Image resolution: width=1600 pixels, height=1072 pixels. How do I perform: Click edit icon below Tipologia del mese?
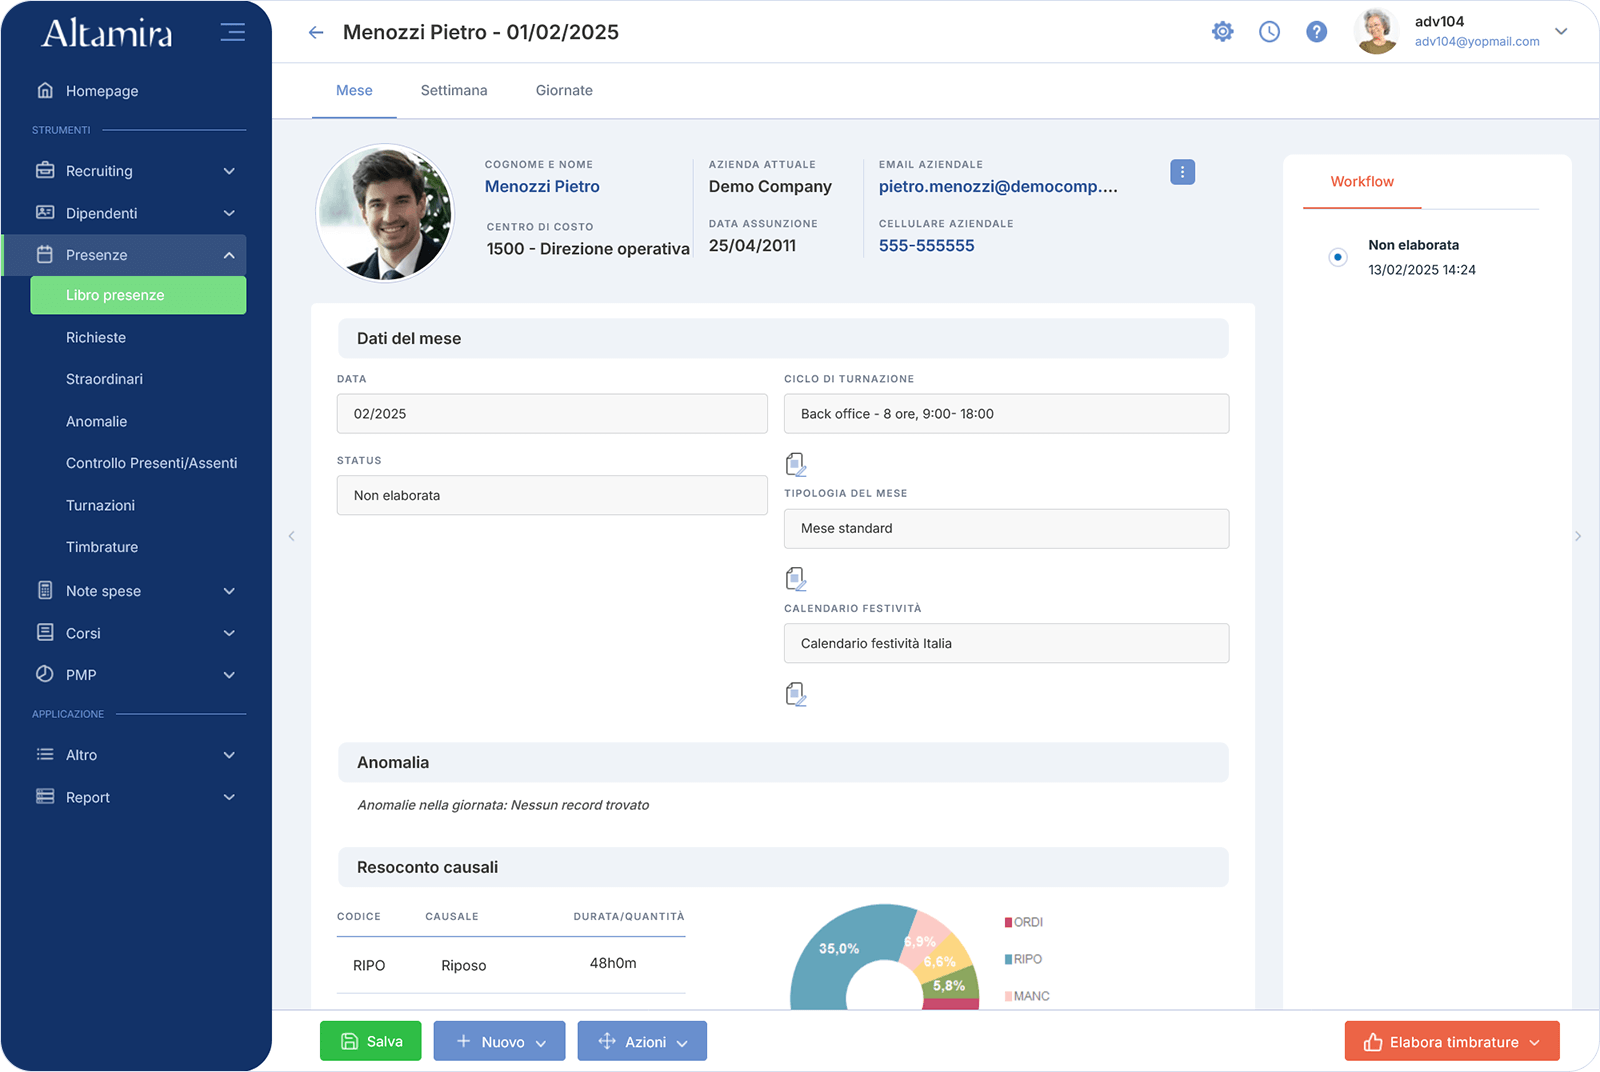[x=796, y=579]
